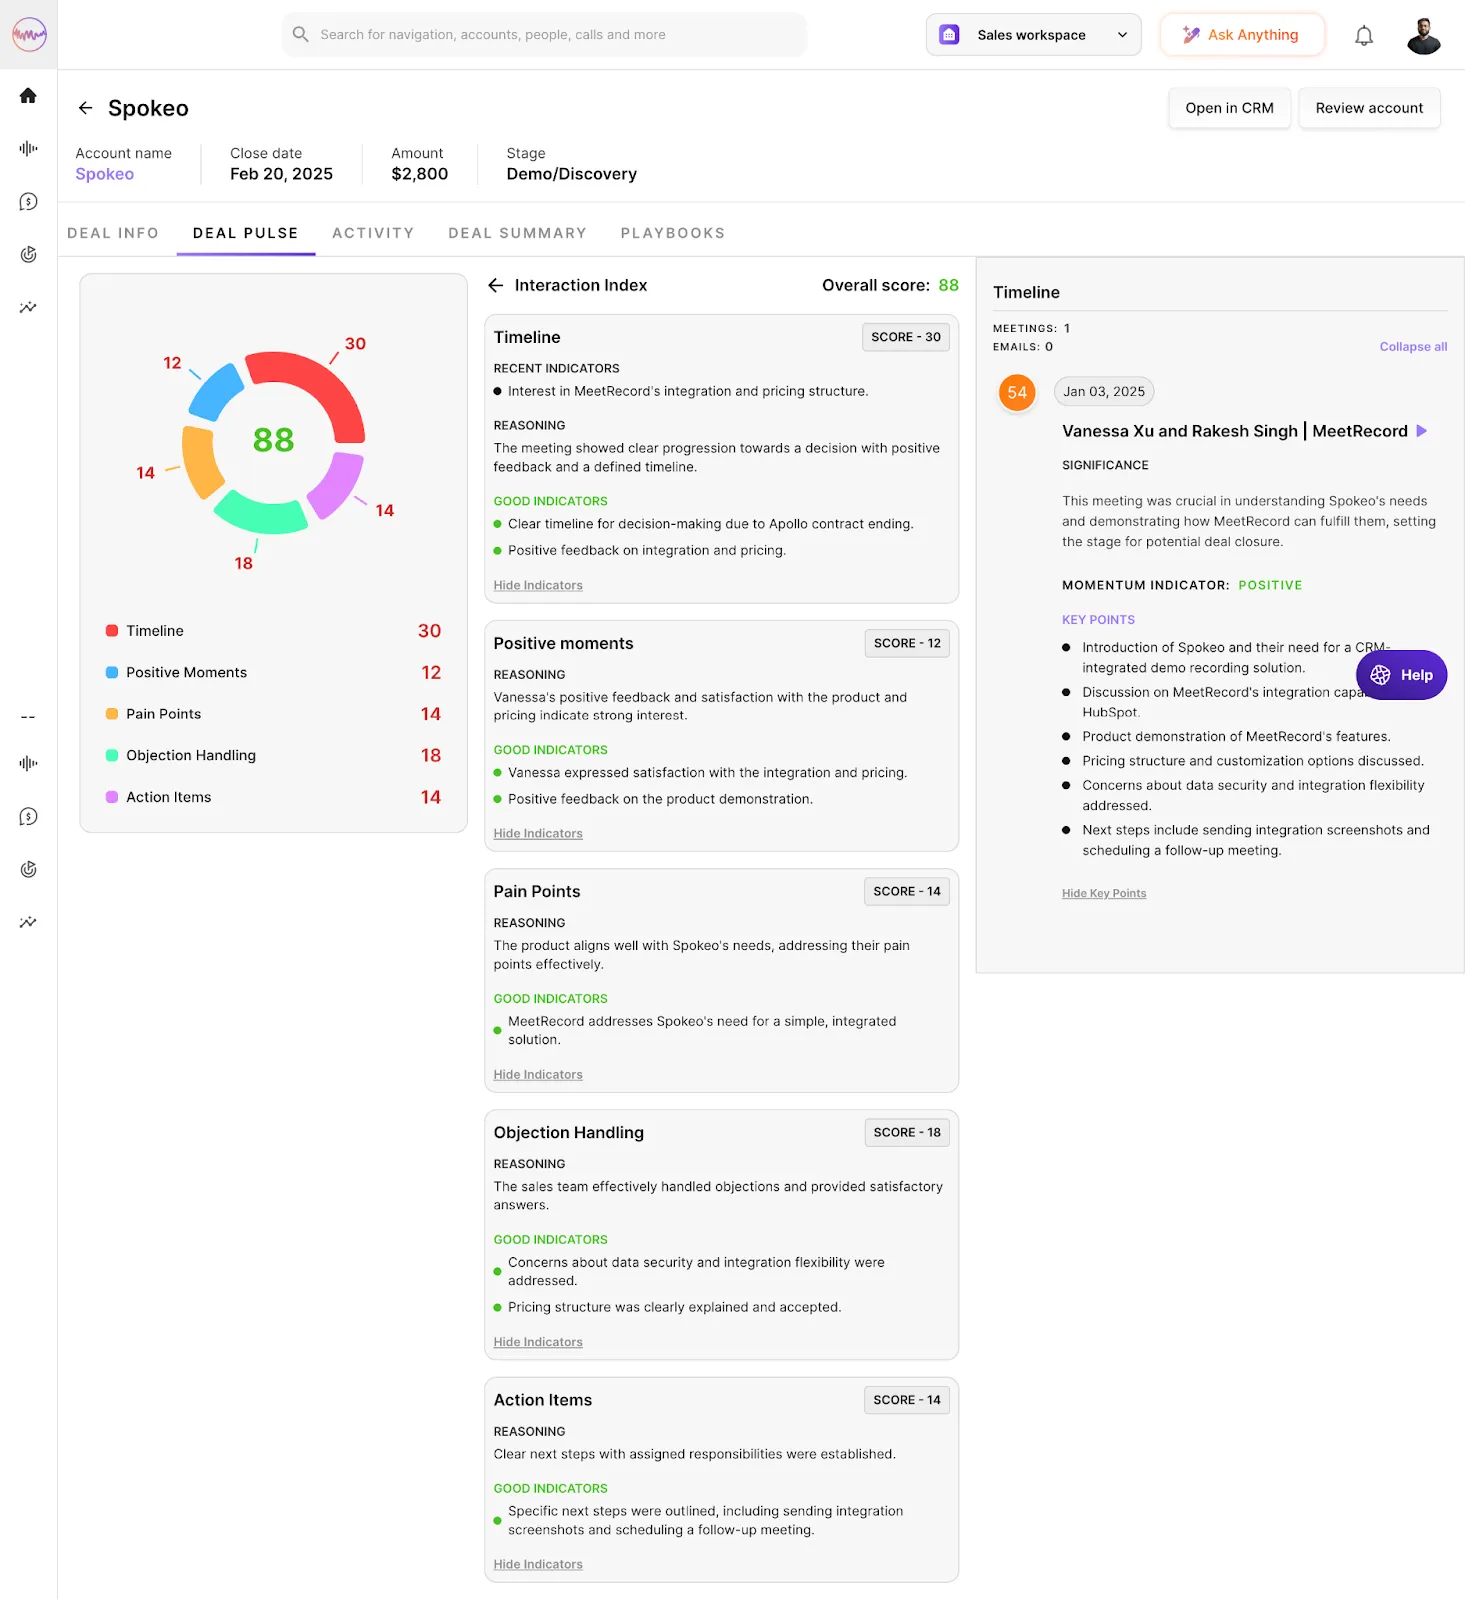Click the Demo/Discovery stage value
This screenshot has height=1600, width=1465.
571,174
